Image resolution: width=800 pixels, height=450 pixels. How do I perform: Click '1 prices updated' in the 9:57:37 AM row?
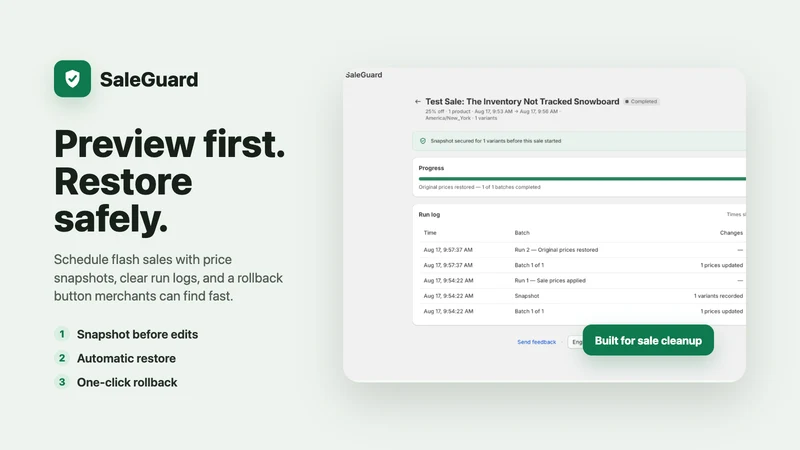721,265
